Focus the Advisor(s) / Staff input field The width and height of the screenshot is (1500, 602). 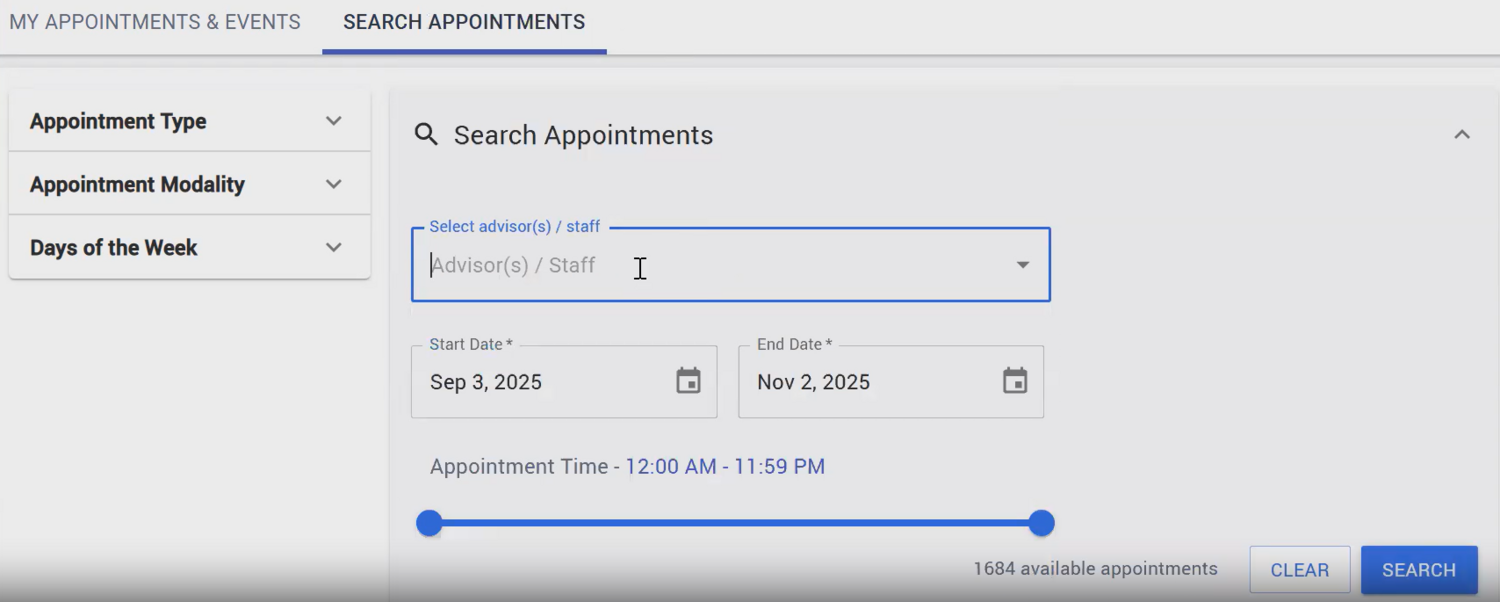[x=700, y=265]
